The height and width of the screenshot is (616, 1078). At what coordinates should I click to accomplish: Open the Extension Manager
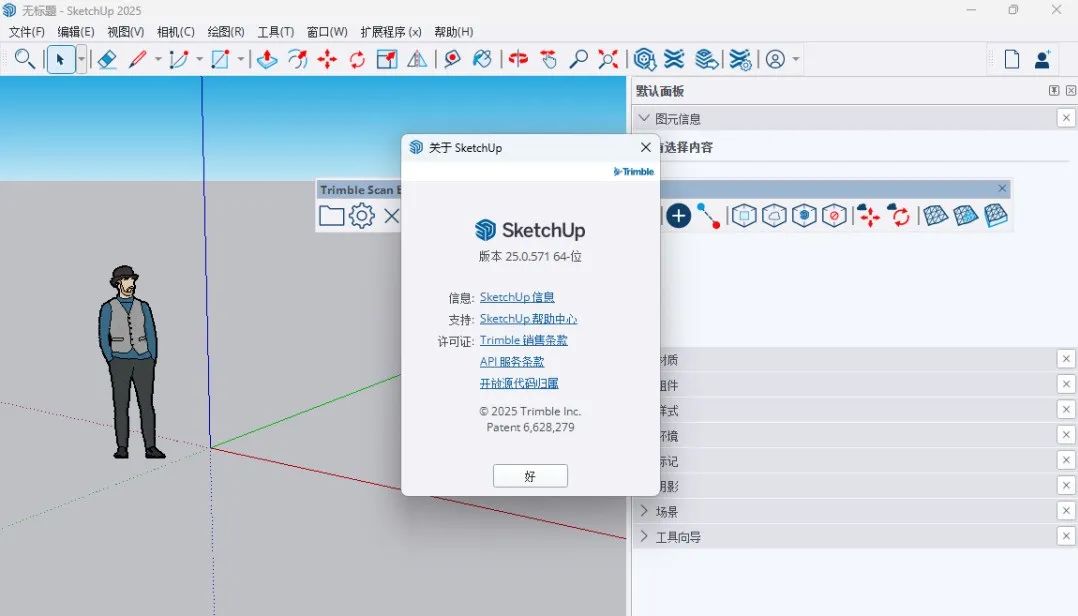pyautogui.click(x=740, y=59)
